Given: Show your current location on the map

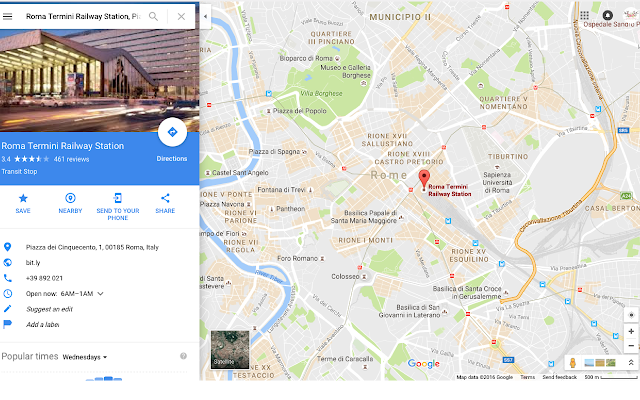Looking at the screenshot, I should (x=631, y=315).
